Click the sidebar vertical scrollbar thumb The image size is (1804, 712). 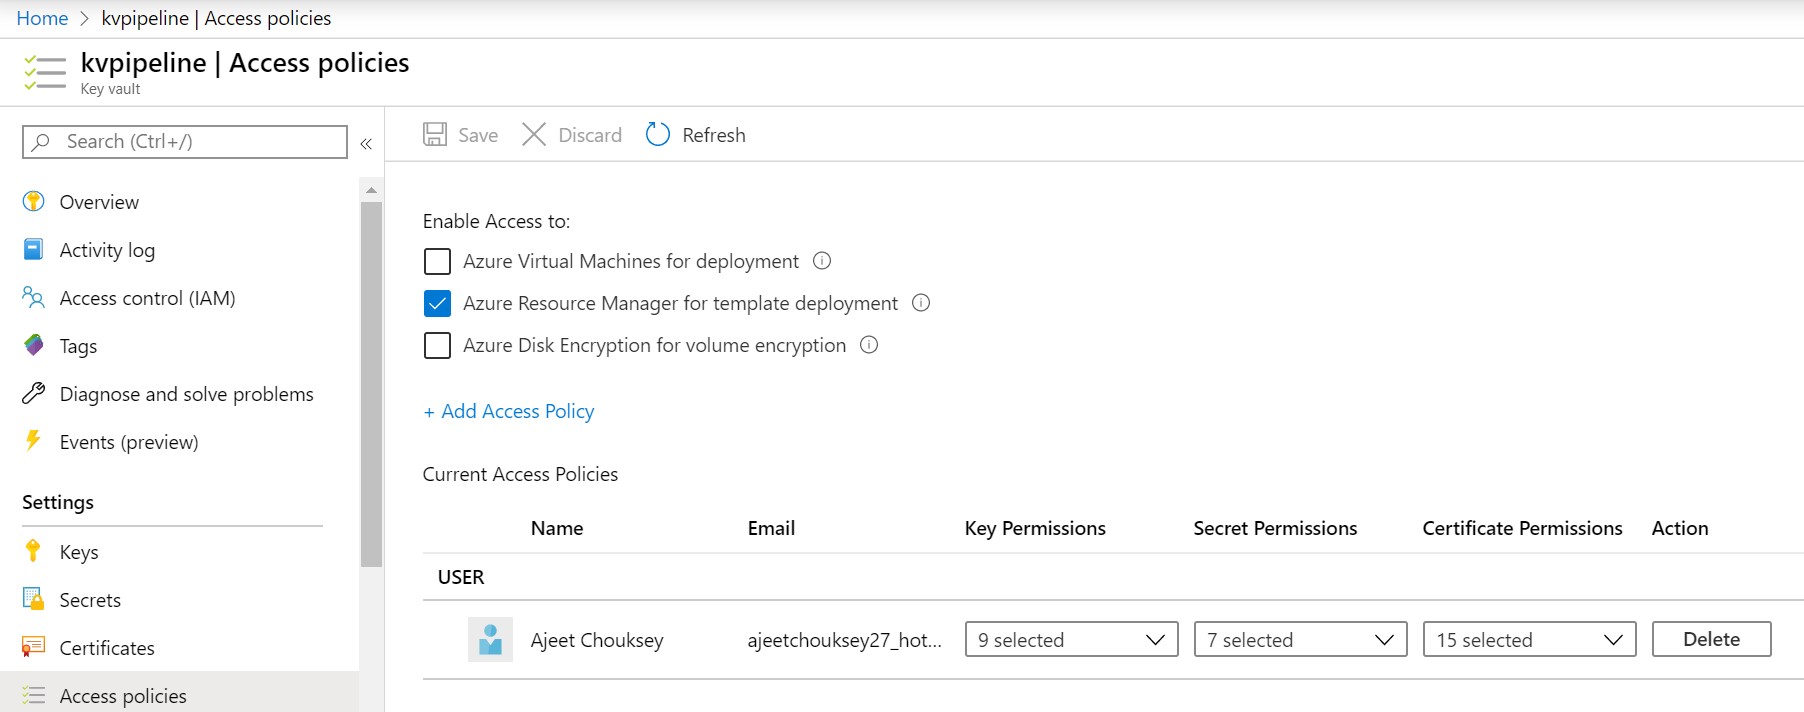pyautogui.click(x=371, y=385)
